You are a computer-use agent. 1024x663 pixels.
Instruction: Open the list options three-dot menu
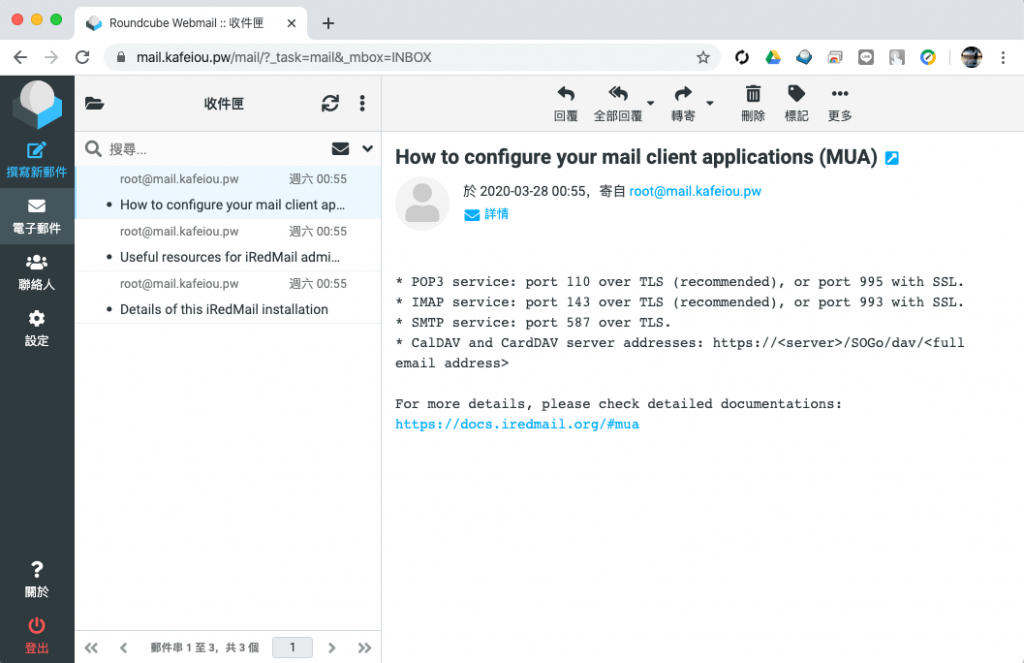[x=362, y=103]
